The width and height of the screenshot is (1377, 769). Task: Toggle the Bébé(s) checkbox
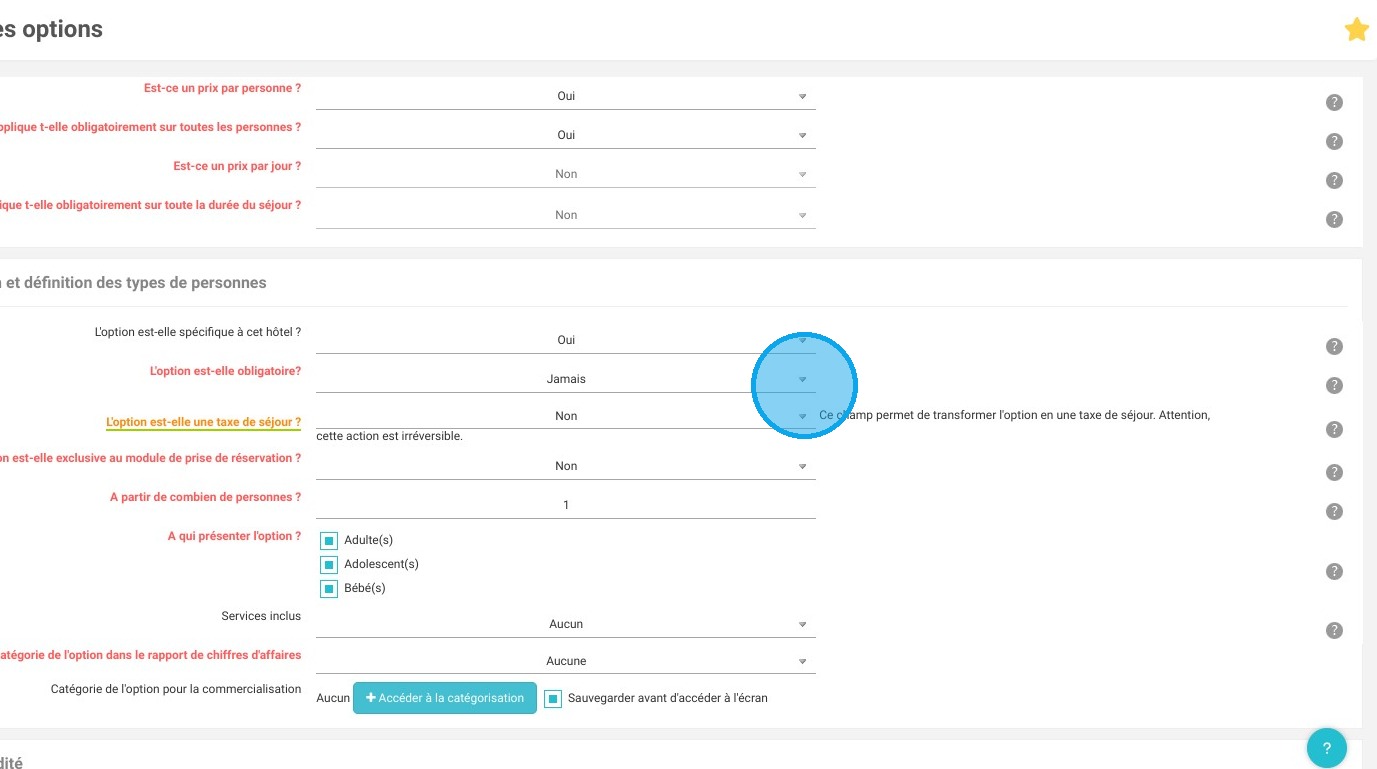[329, 589]
